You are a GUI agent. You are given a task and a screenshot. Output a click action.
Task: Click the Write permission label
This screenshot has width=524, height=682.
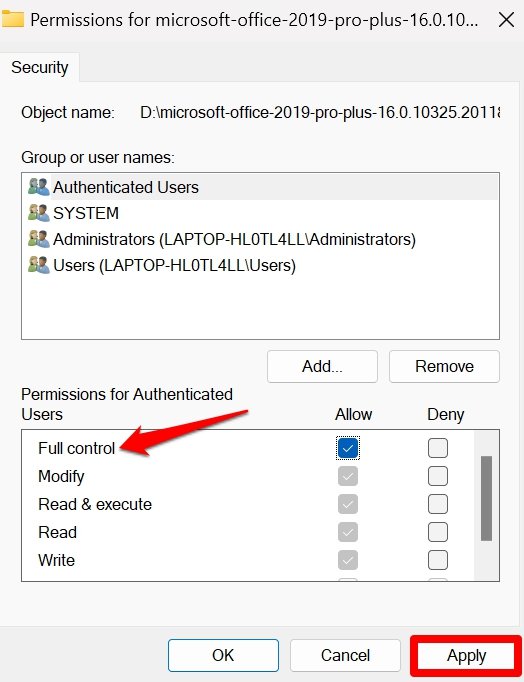click(x=57, y=560)
